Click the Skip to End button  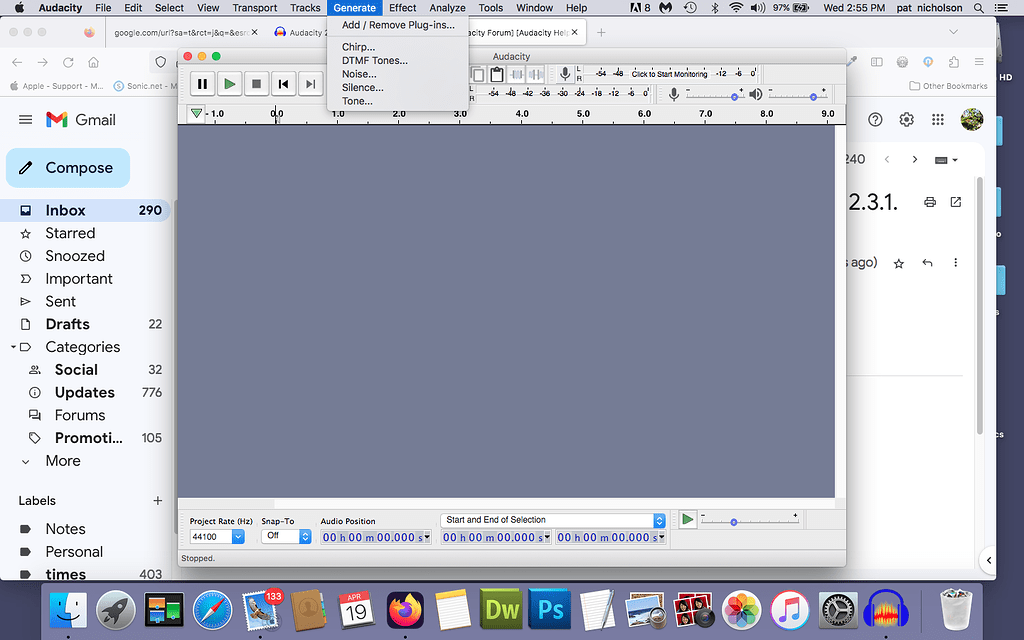pos(310,84)
